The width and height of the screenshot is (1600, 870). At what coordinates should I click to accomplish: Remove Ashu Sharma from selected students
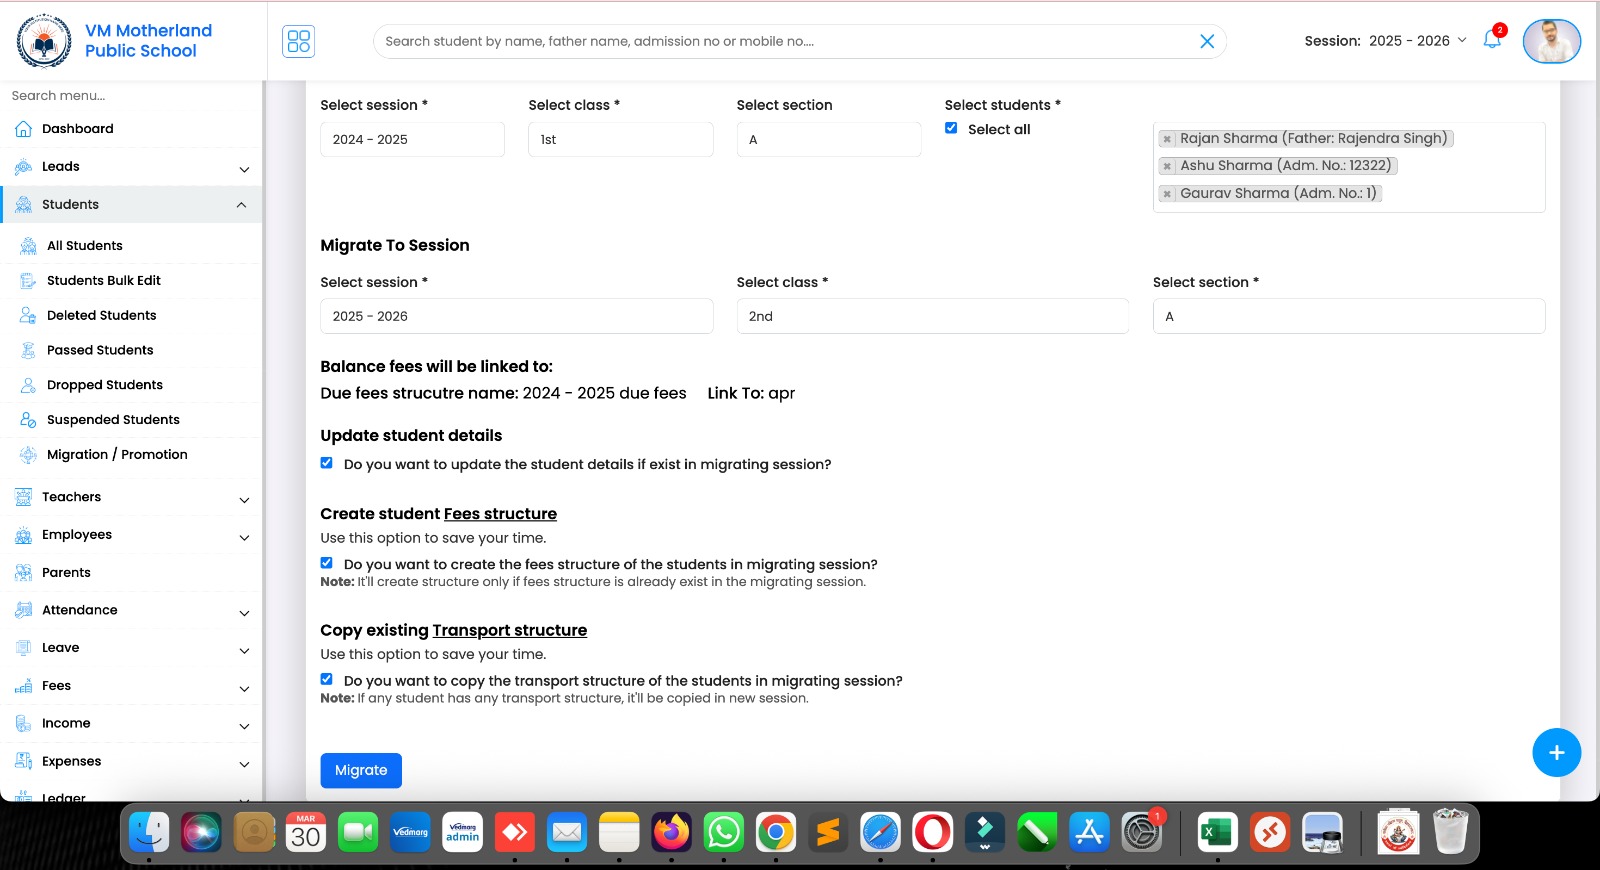click(x=1167, y=166)
